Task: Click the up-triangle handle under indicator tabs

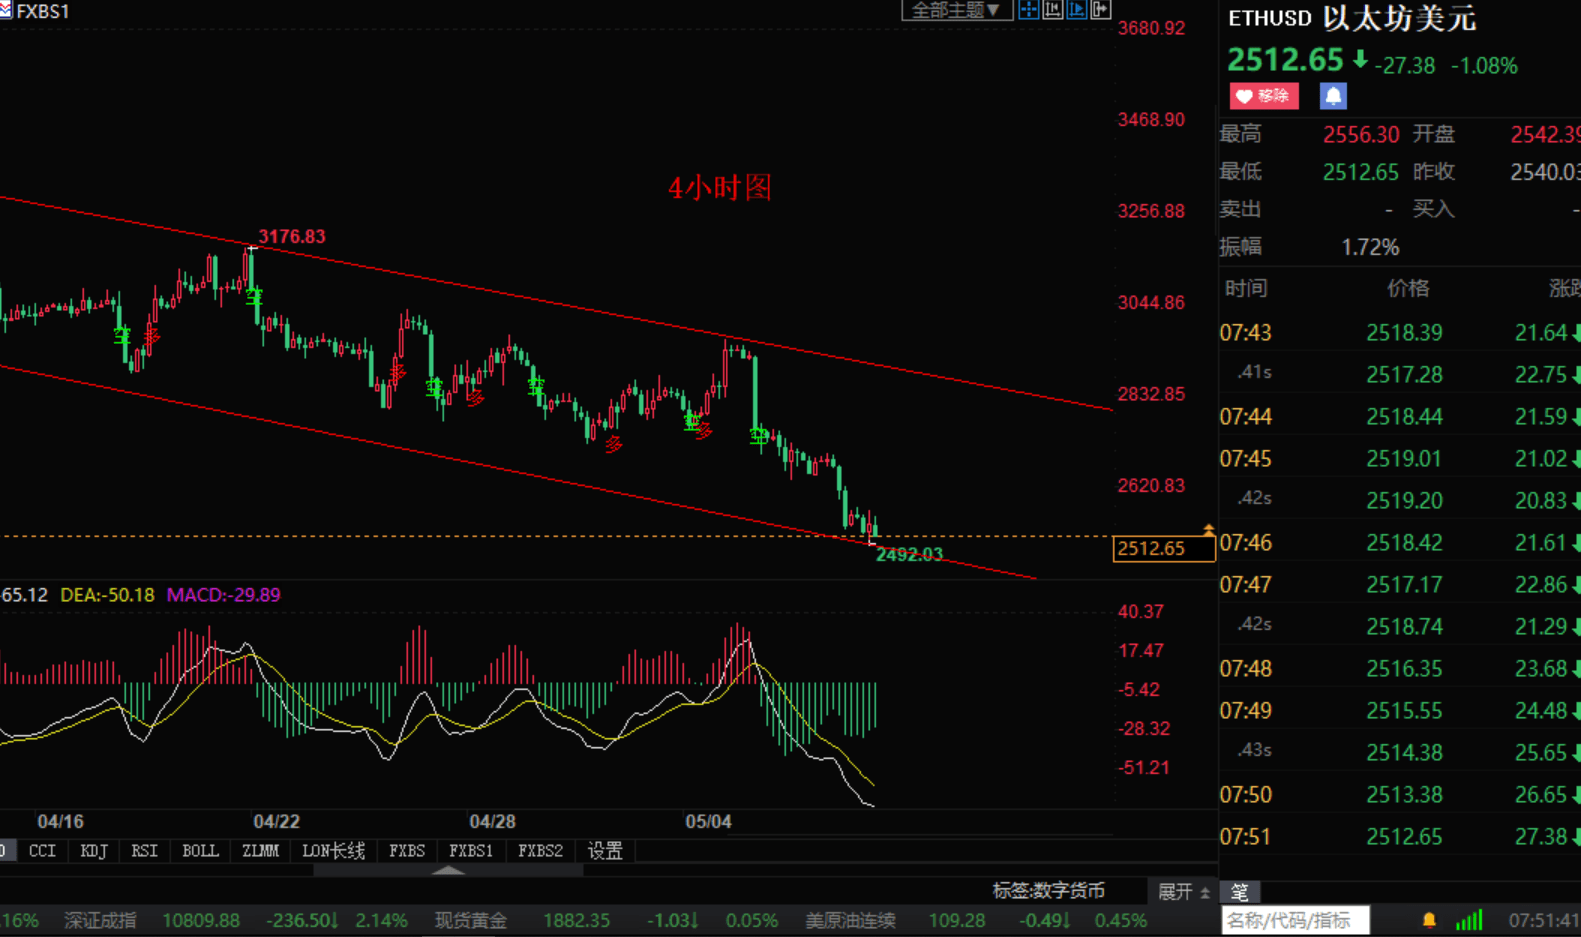Action: coord(448,870)
